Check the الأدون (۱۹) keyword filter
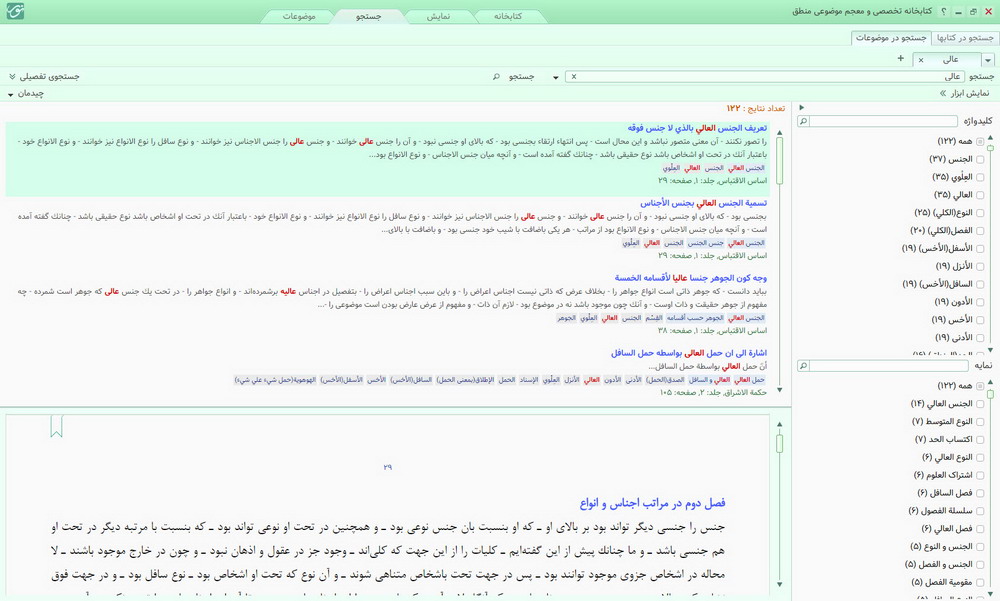The height and width of the screenshot is (601, 1000). (x=980, y=302)
